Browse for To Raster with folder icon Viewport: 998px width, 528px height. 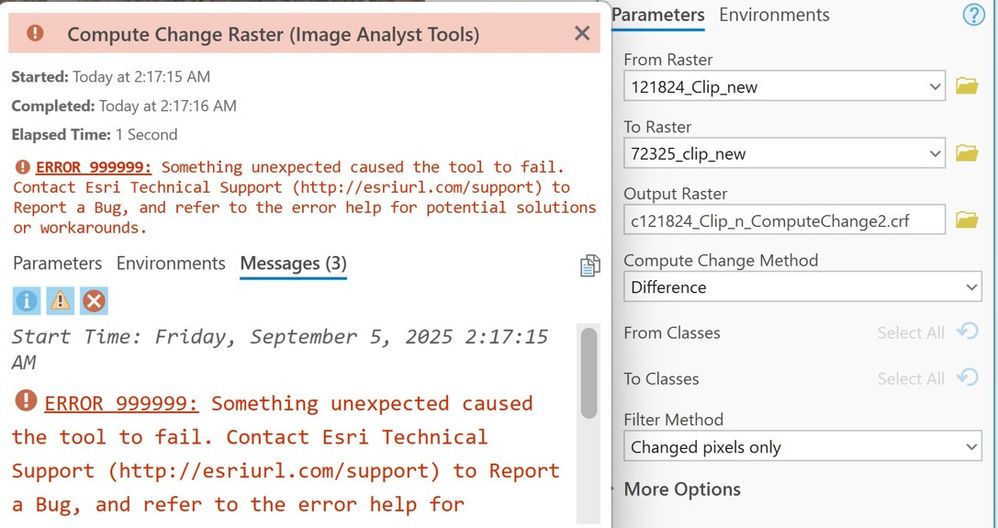(x=966, y=153)
